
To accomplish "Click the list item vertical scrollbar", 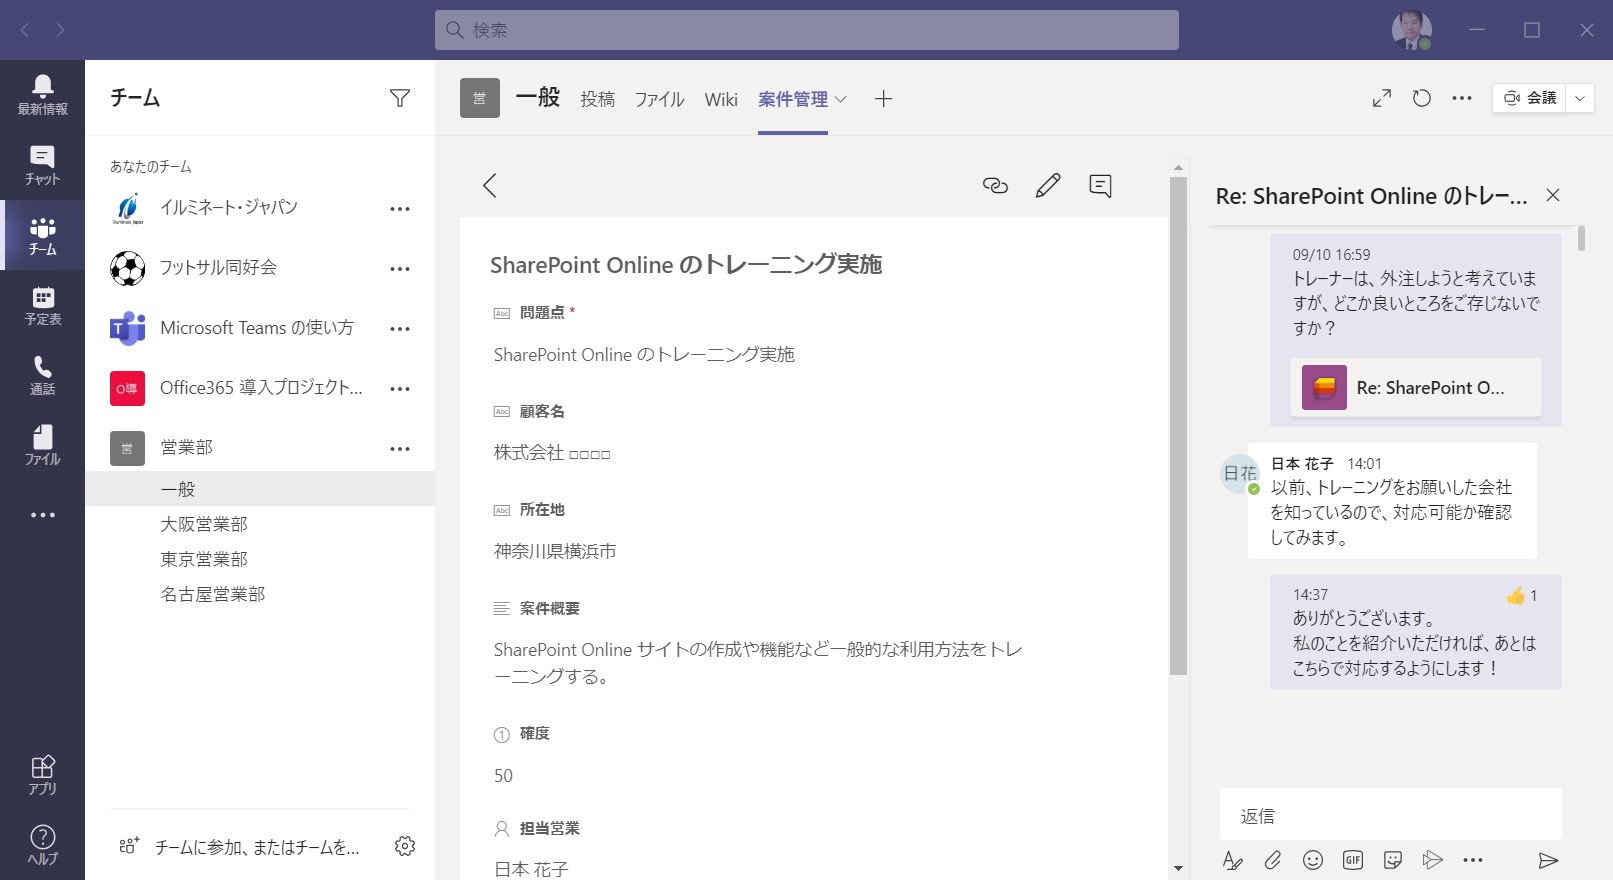I will tap(1178, 427).
